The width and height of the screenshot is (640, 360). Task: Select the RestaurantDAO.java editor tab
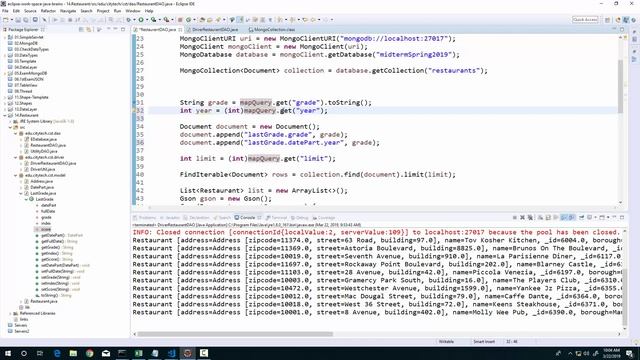pyautogui.click(x=157, y=30)
